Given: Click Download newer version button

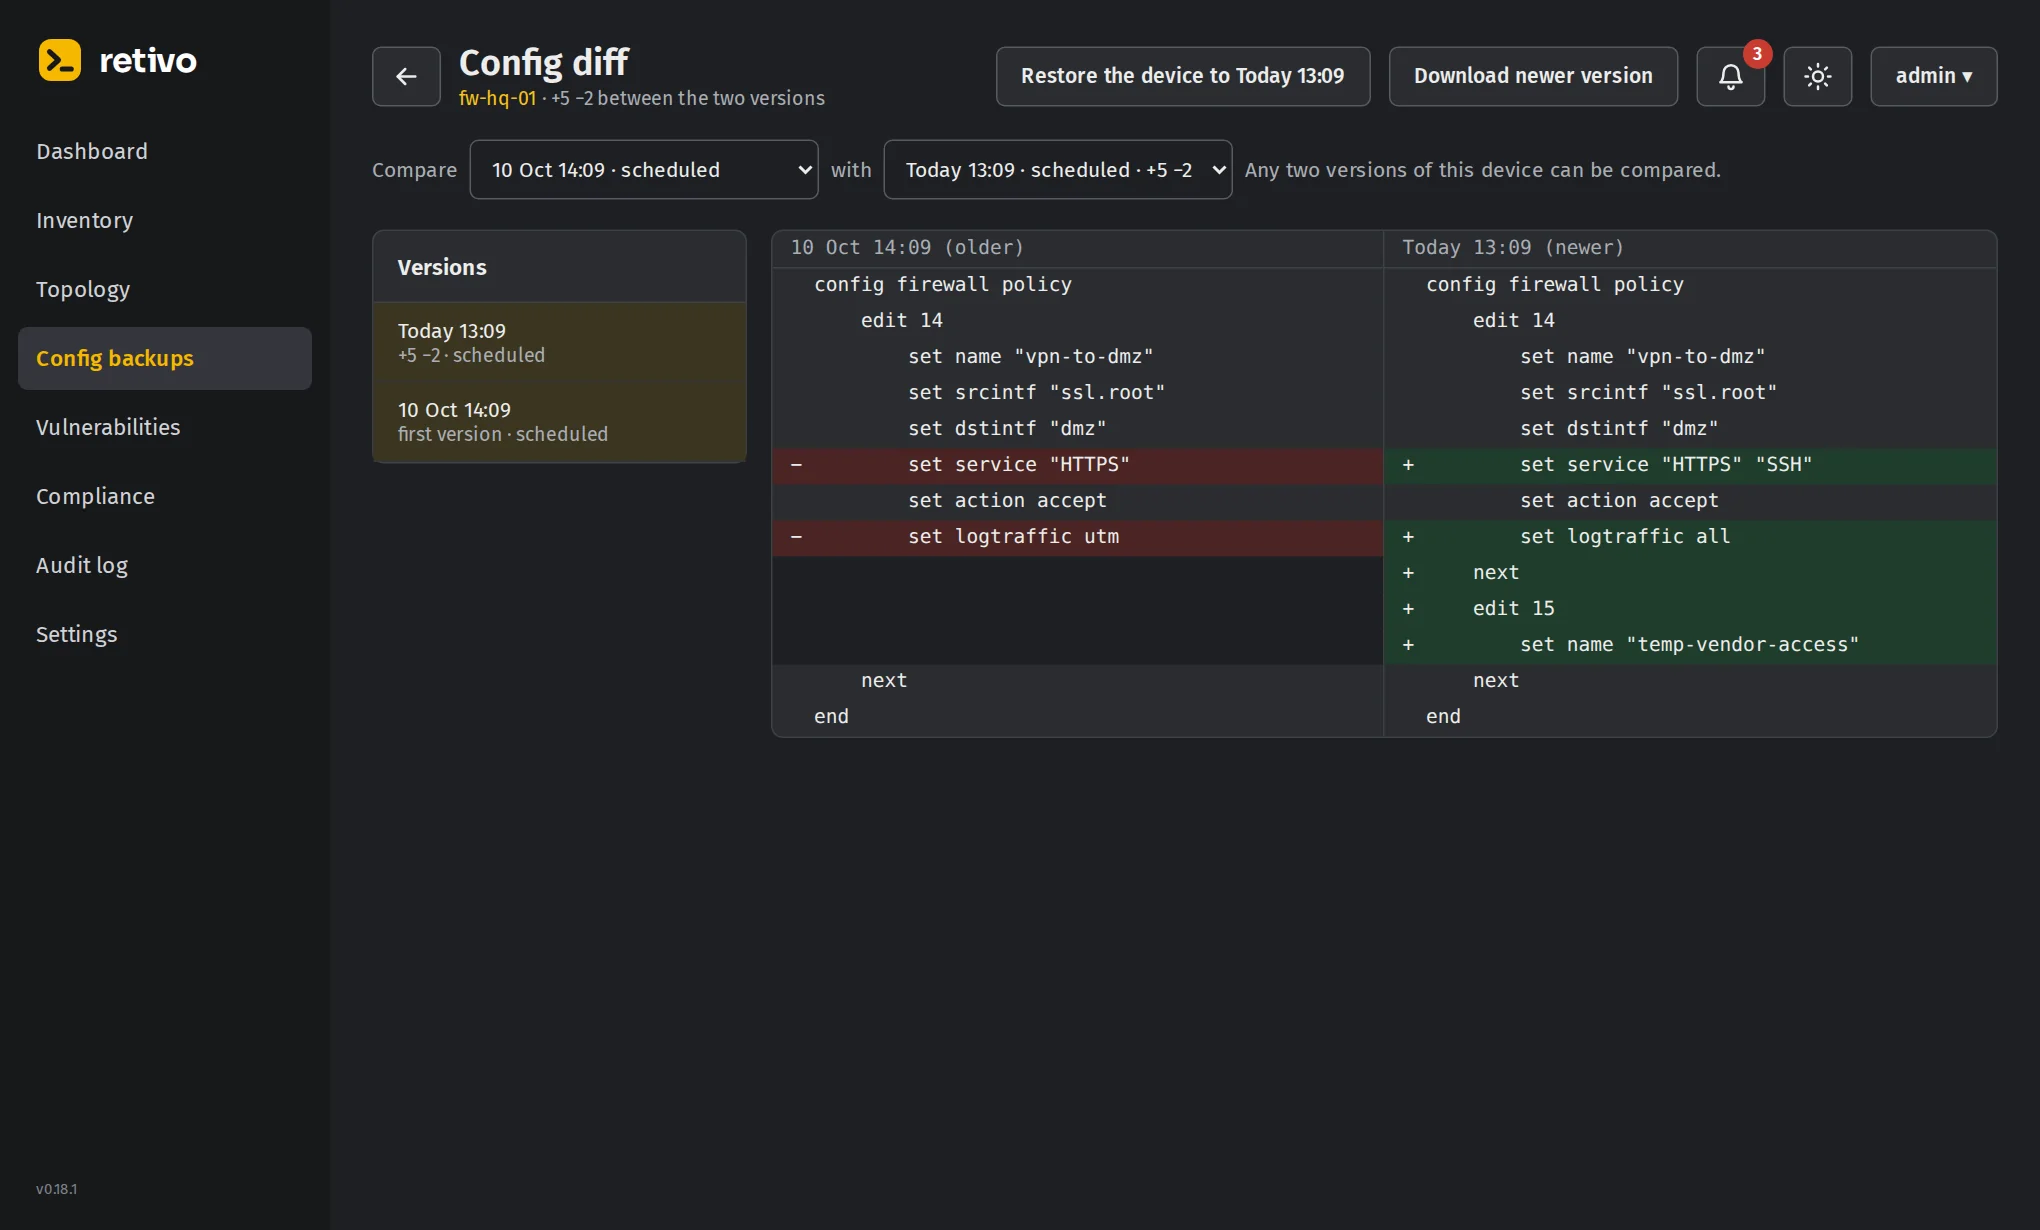Looking at the screenshot, I should point(1533,76).
